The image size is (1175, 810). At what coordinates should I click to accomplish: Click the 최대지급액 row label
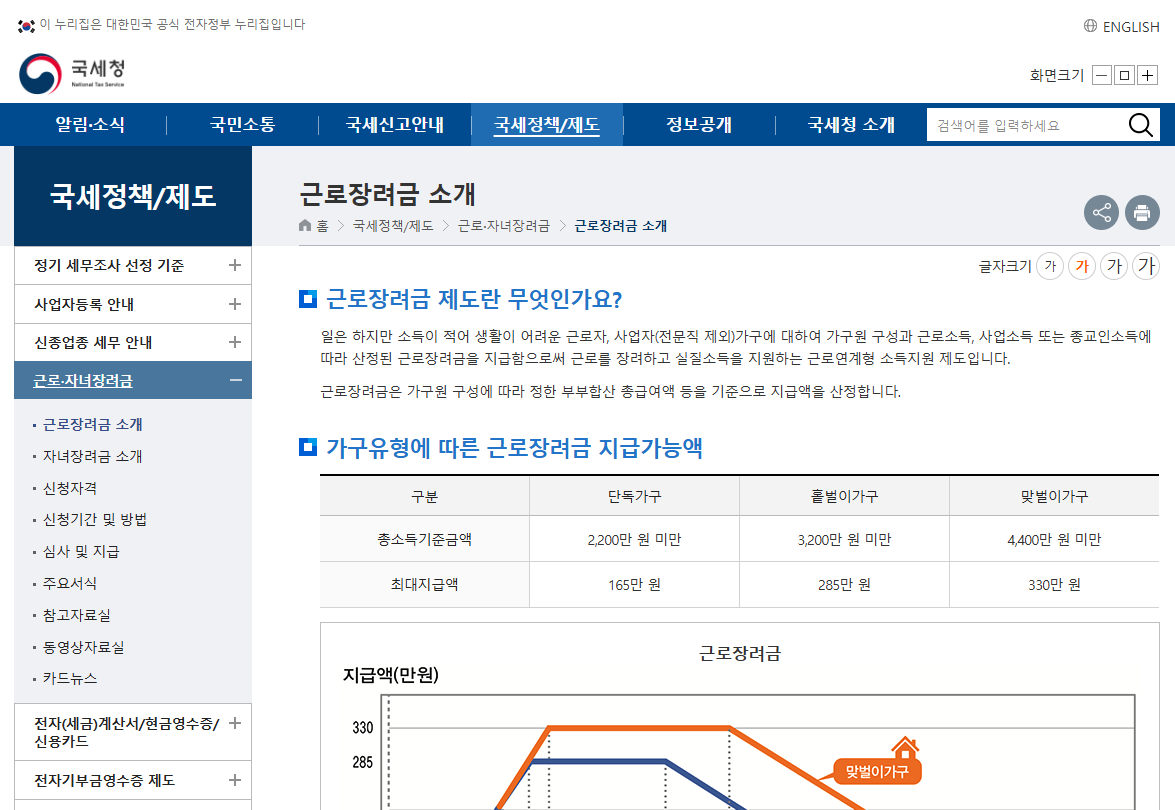424,584
